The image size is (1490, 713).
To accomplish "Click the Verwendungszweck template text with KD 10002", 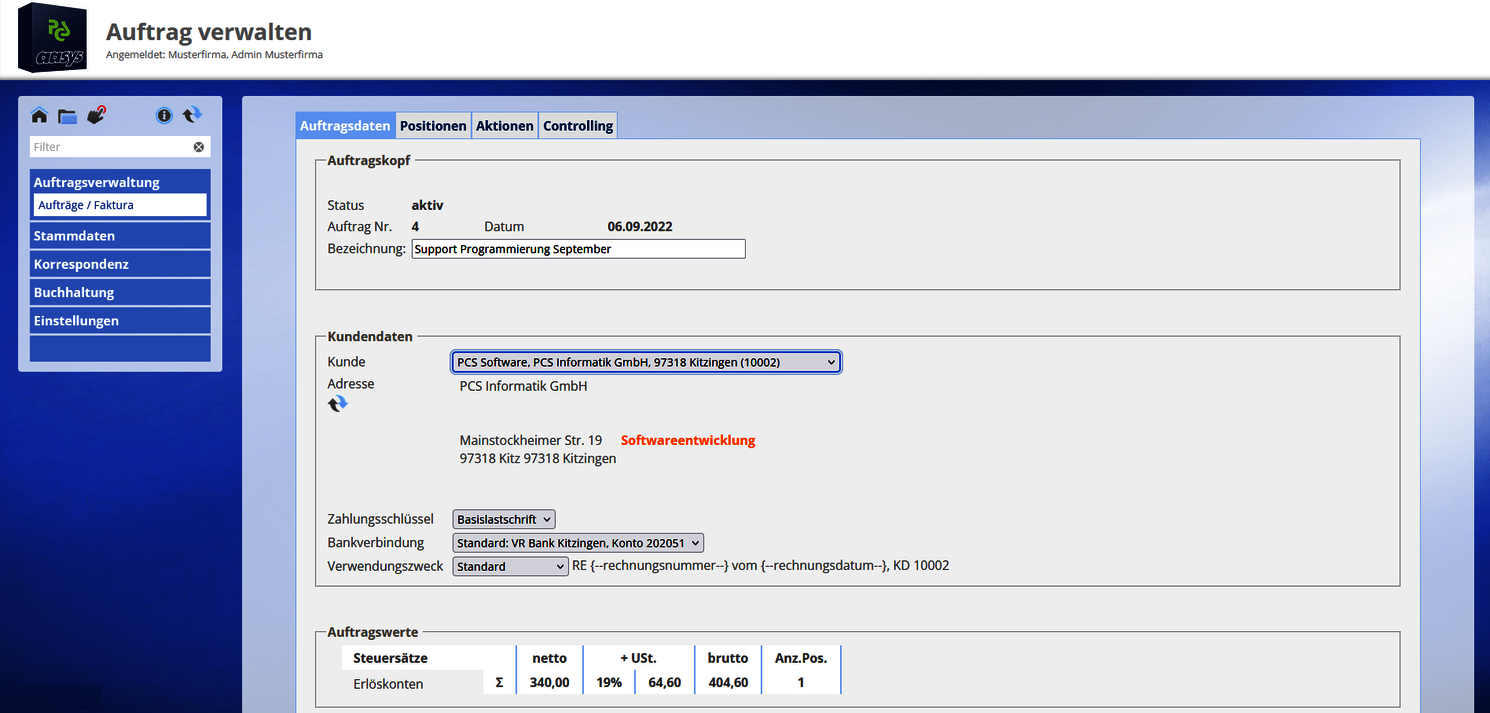I will tap(760, 566).
